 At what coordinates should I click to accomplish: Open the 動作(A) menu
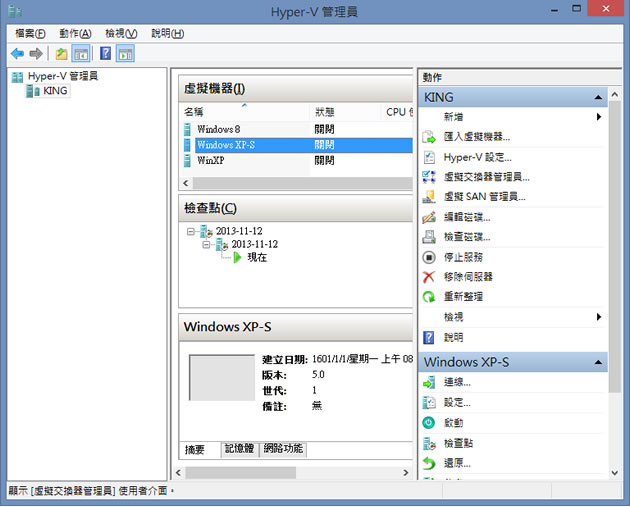coord(75,33)
